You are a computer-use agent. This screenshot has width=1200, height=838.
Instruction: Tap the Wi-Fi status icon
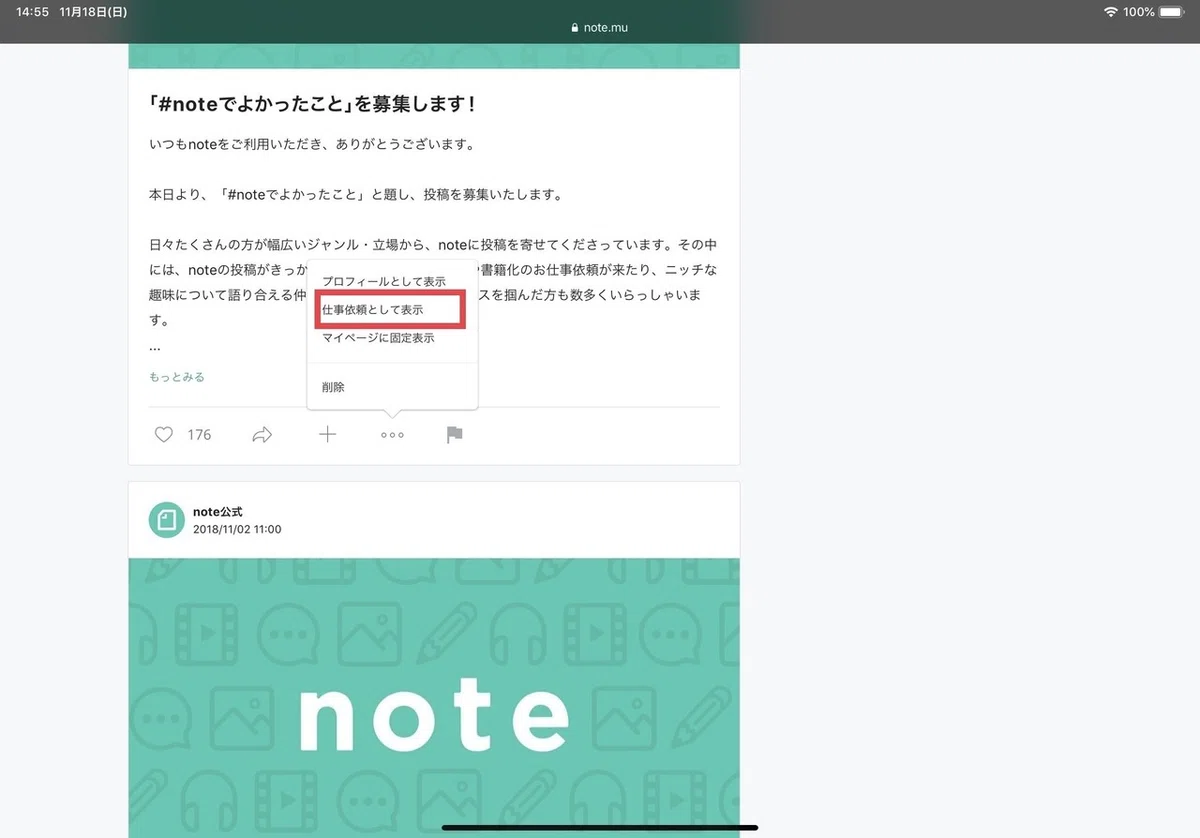coord(1111,12)
